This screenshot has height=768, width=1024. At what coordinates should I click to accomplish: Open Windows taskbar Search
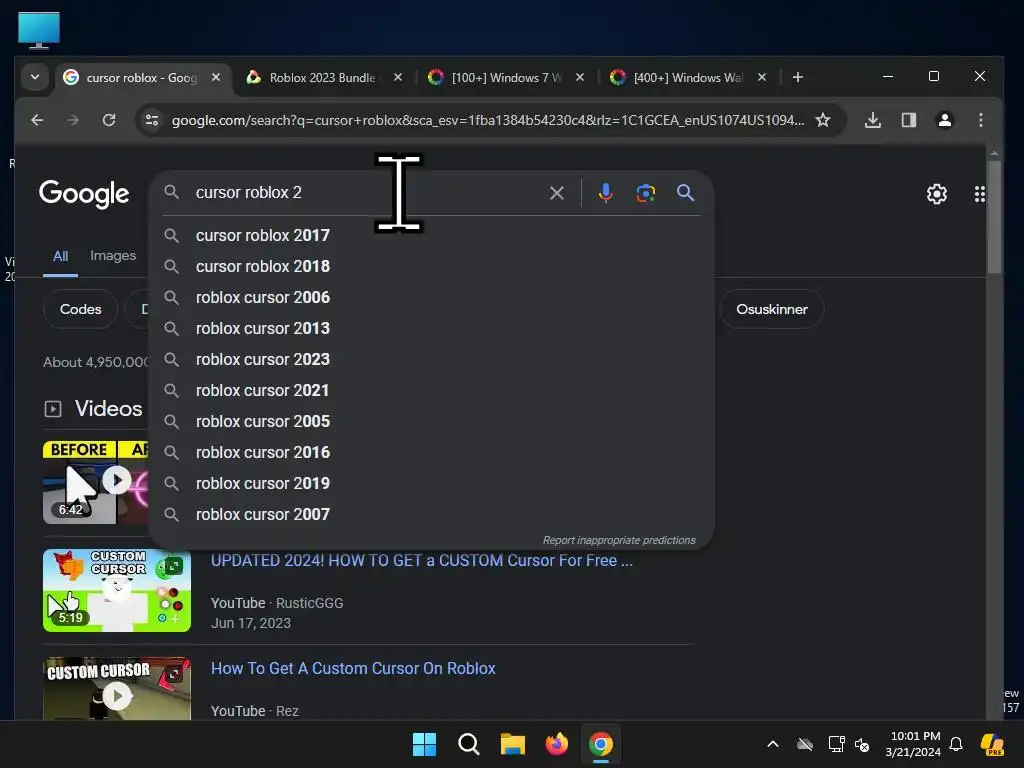pos(468,744)
